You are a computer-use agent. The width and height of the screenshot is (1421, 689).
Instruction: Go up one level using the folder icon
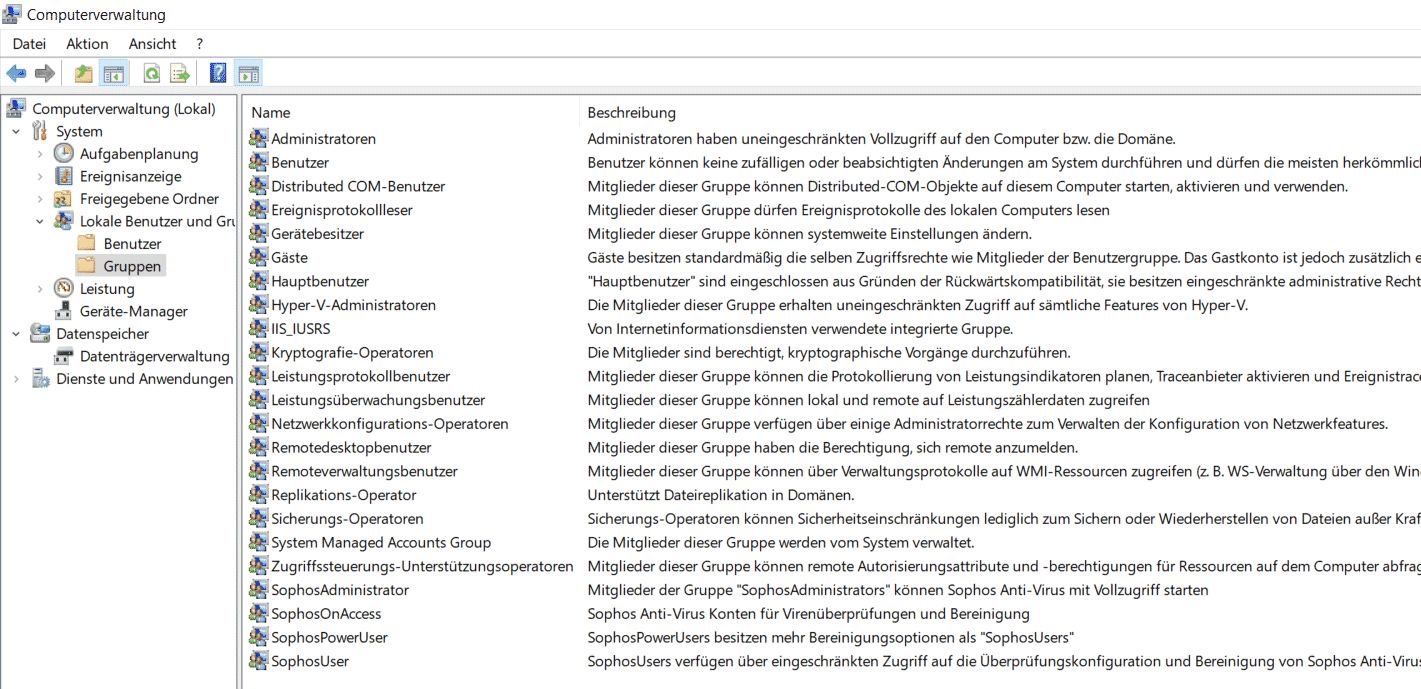point(84,73)
